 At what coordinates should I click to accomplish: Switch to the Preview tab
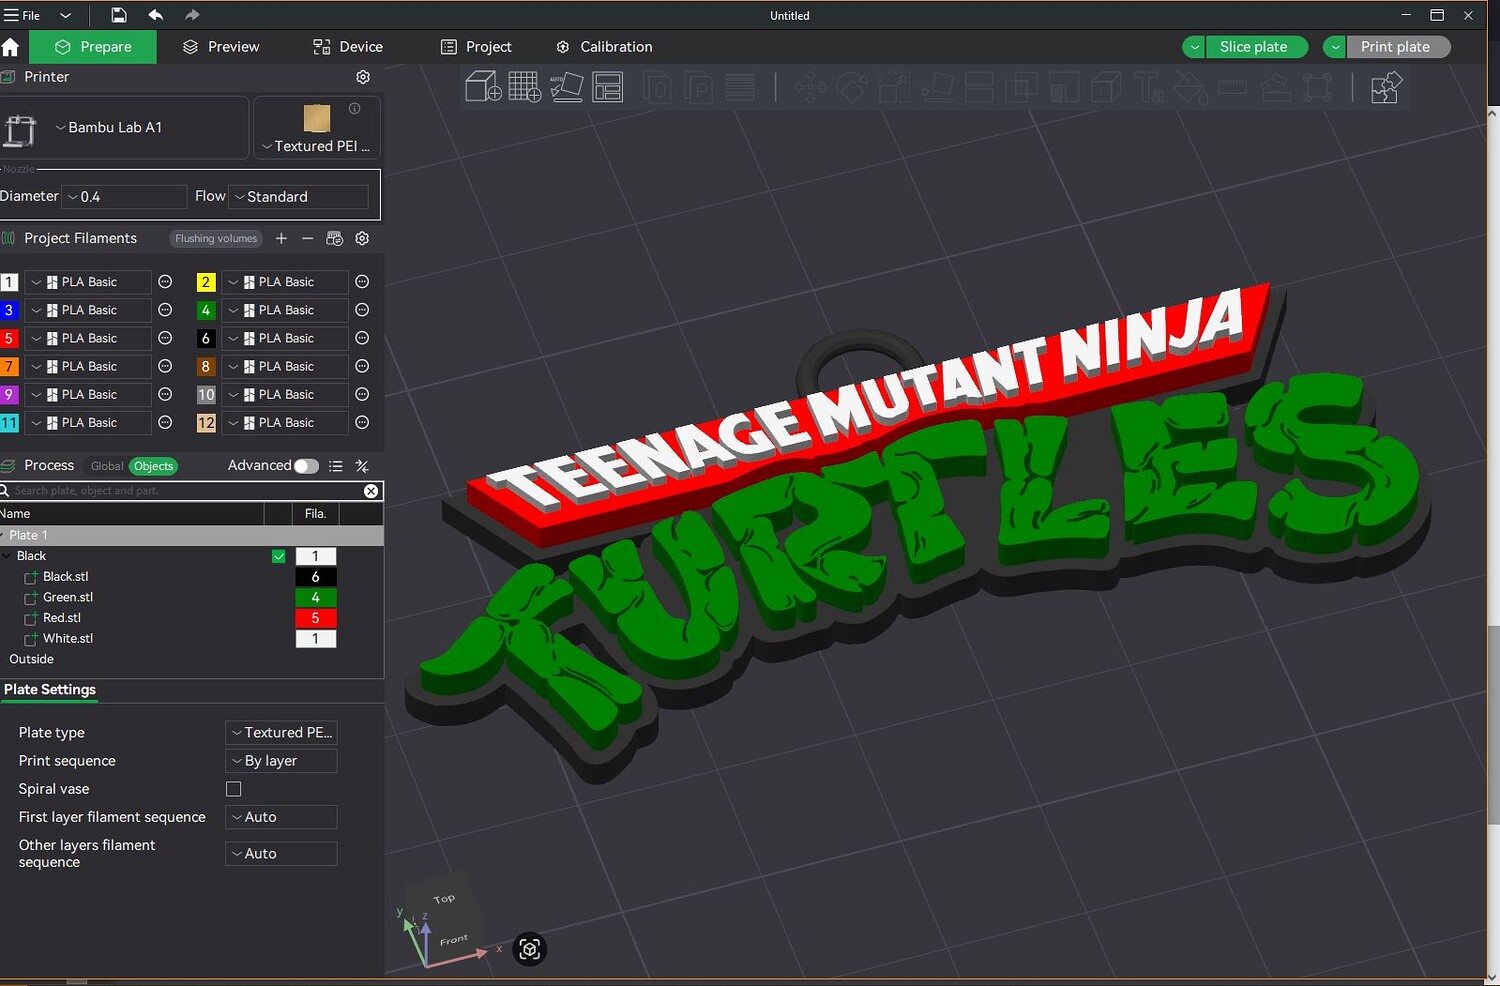(x=221, y=47)
